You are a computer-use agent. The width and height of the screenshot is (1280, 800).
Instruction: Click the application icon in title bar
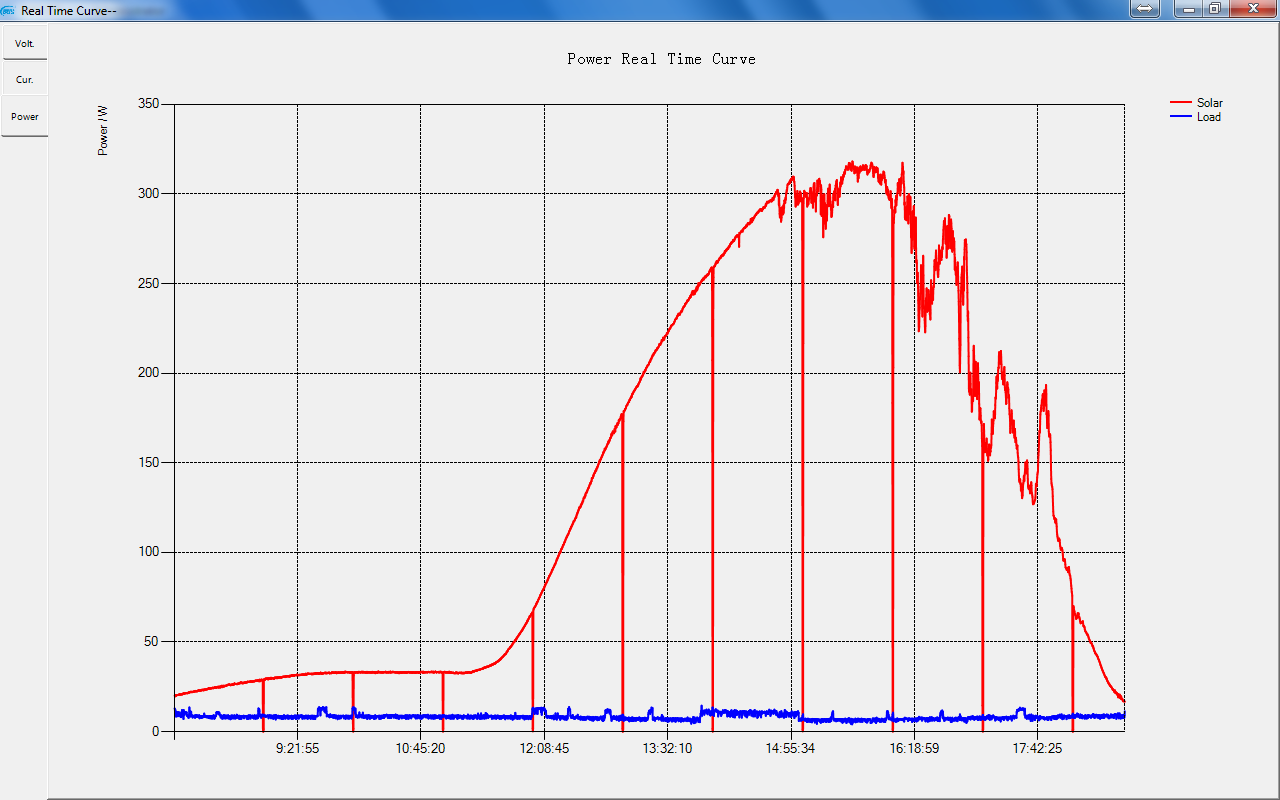9,10
